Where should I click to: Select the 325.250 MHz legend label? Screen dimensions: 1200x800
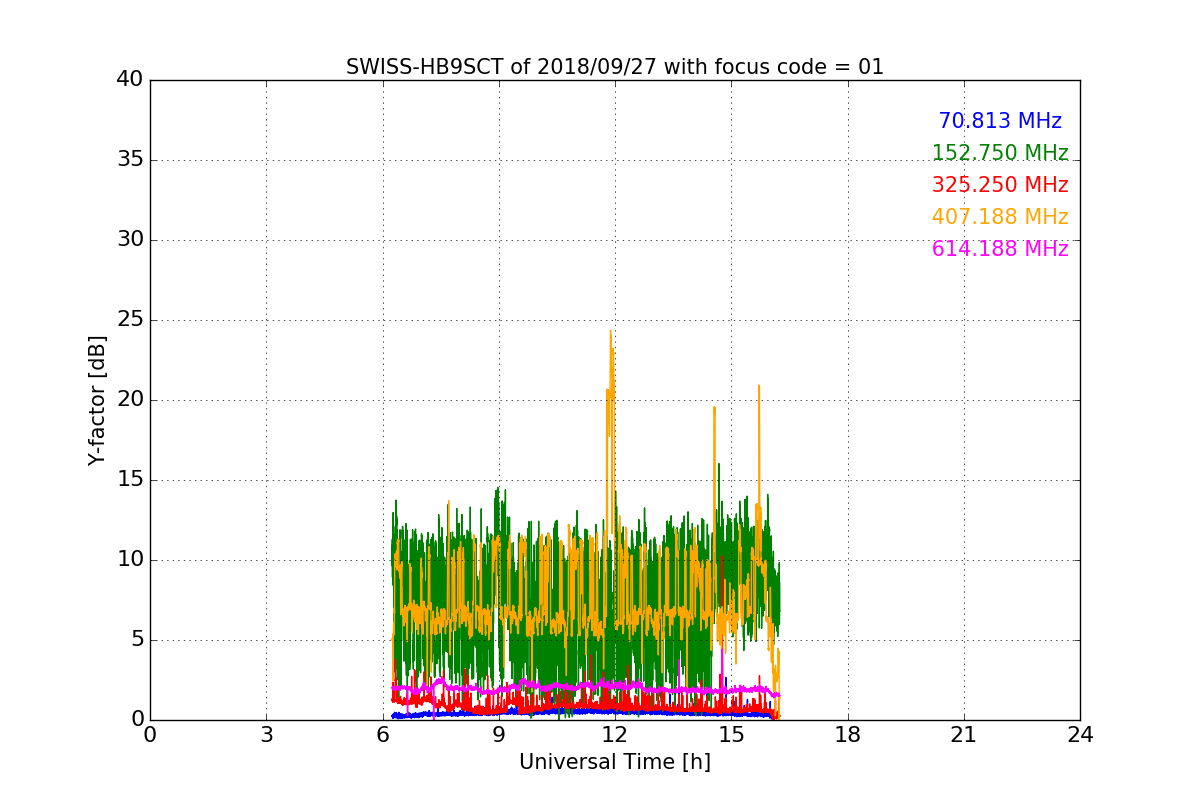tap(1000, 185)
